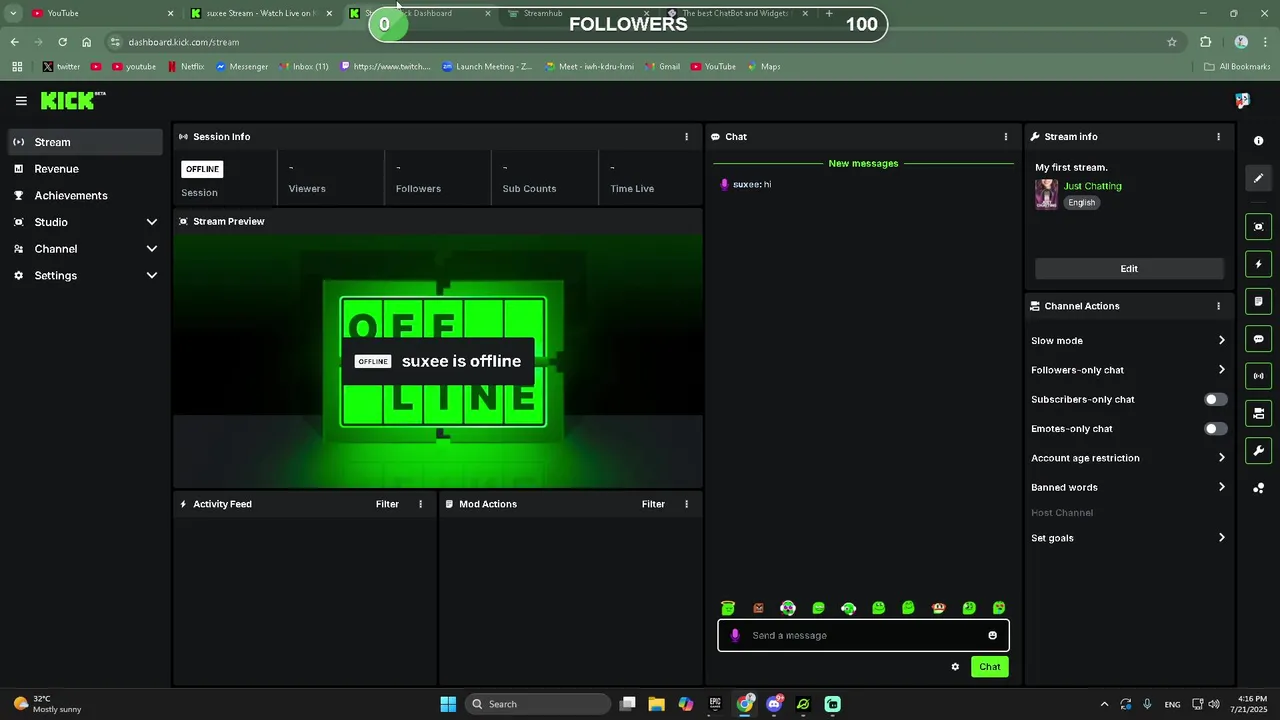Open Channel Actions three-dot menu
Screen dimensions: 1280x720
(1218, 306)
